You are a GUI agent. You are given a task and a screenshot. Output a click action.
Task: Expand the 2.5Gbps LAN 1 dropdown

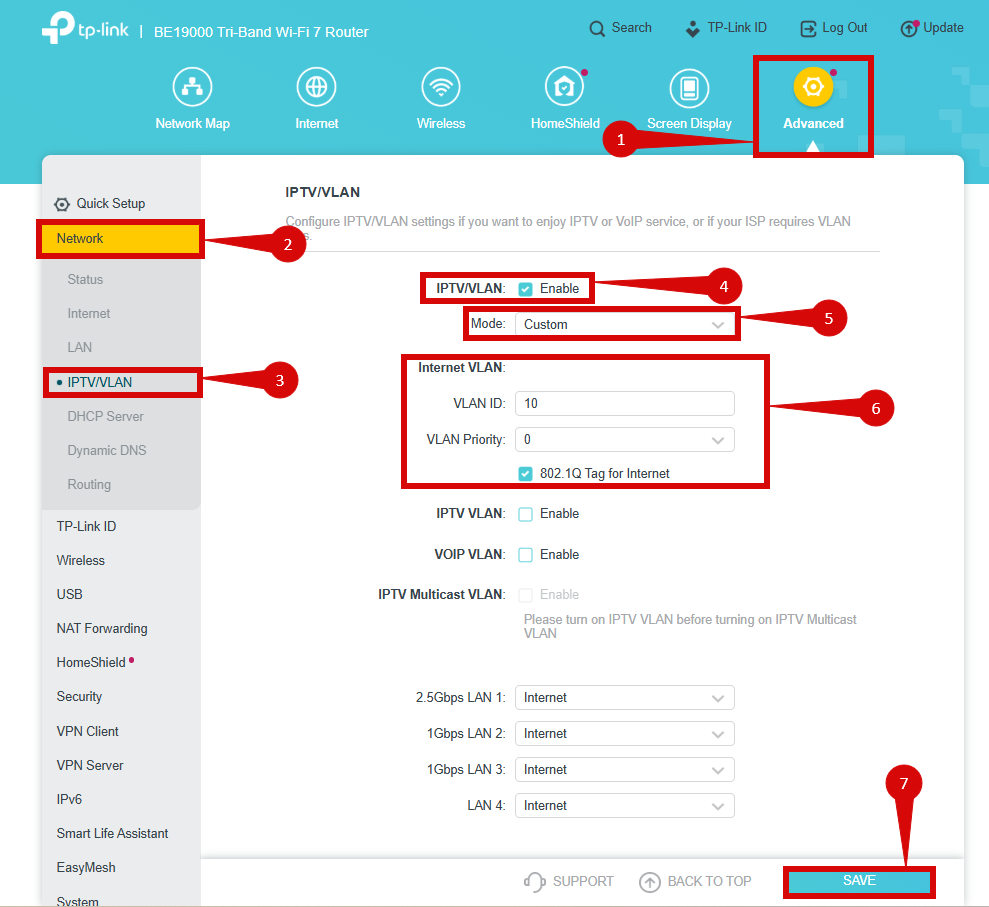(x=625, y=697)
